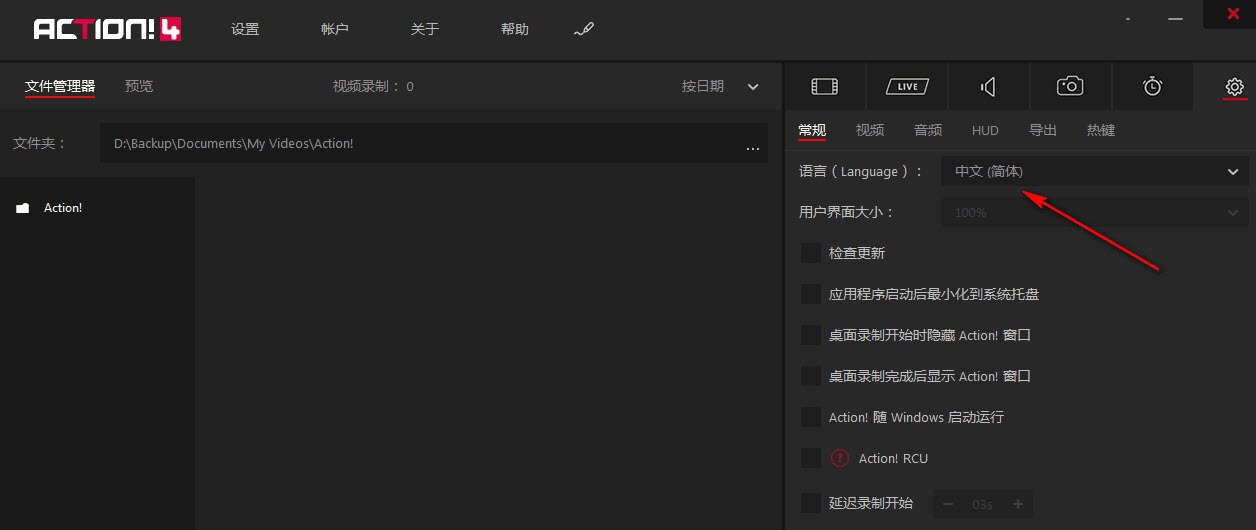Select the 视频 settings tab
The height and width of the screenshot is (530, 1256).
[x=870, y=130]
